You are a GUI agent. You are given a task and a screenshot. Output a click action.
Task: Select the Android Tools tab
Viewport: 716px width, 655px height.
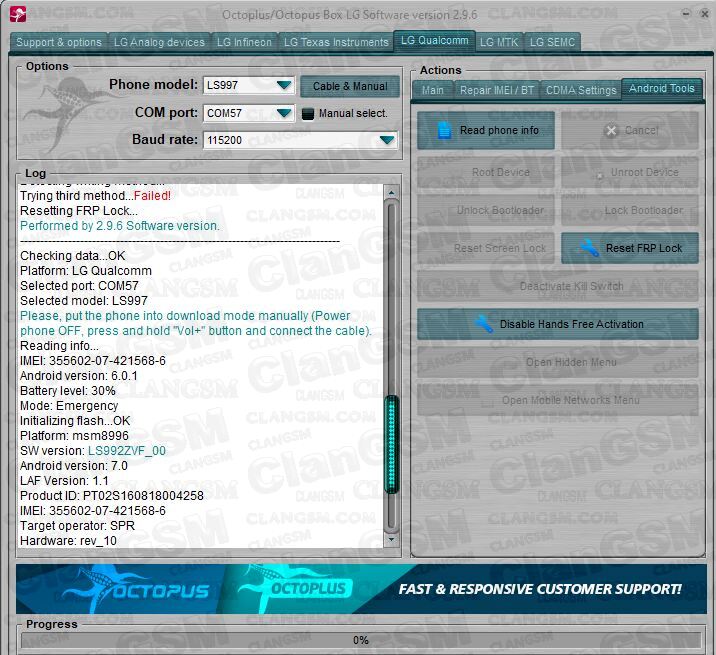pyautogui.click(x=662, y=88)
